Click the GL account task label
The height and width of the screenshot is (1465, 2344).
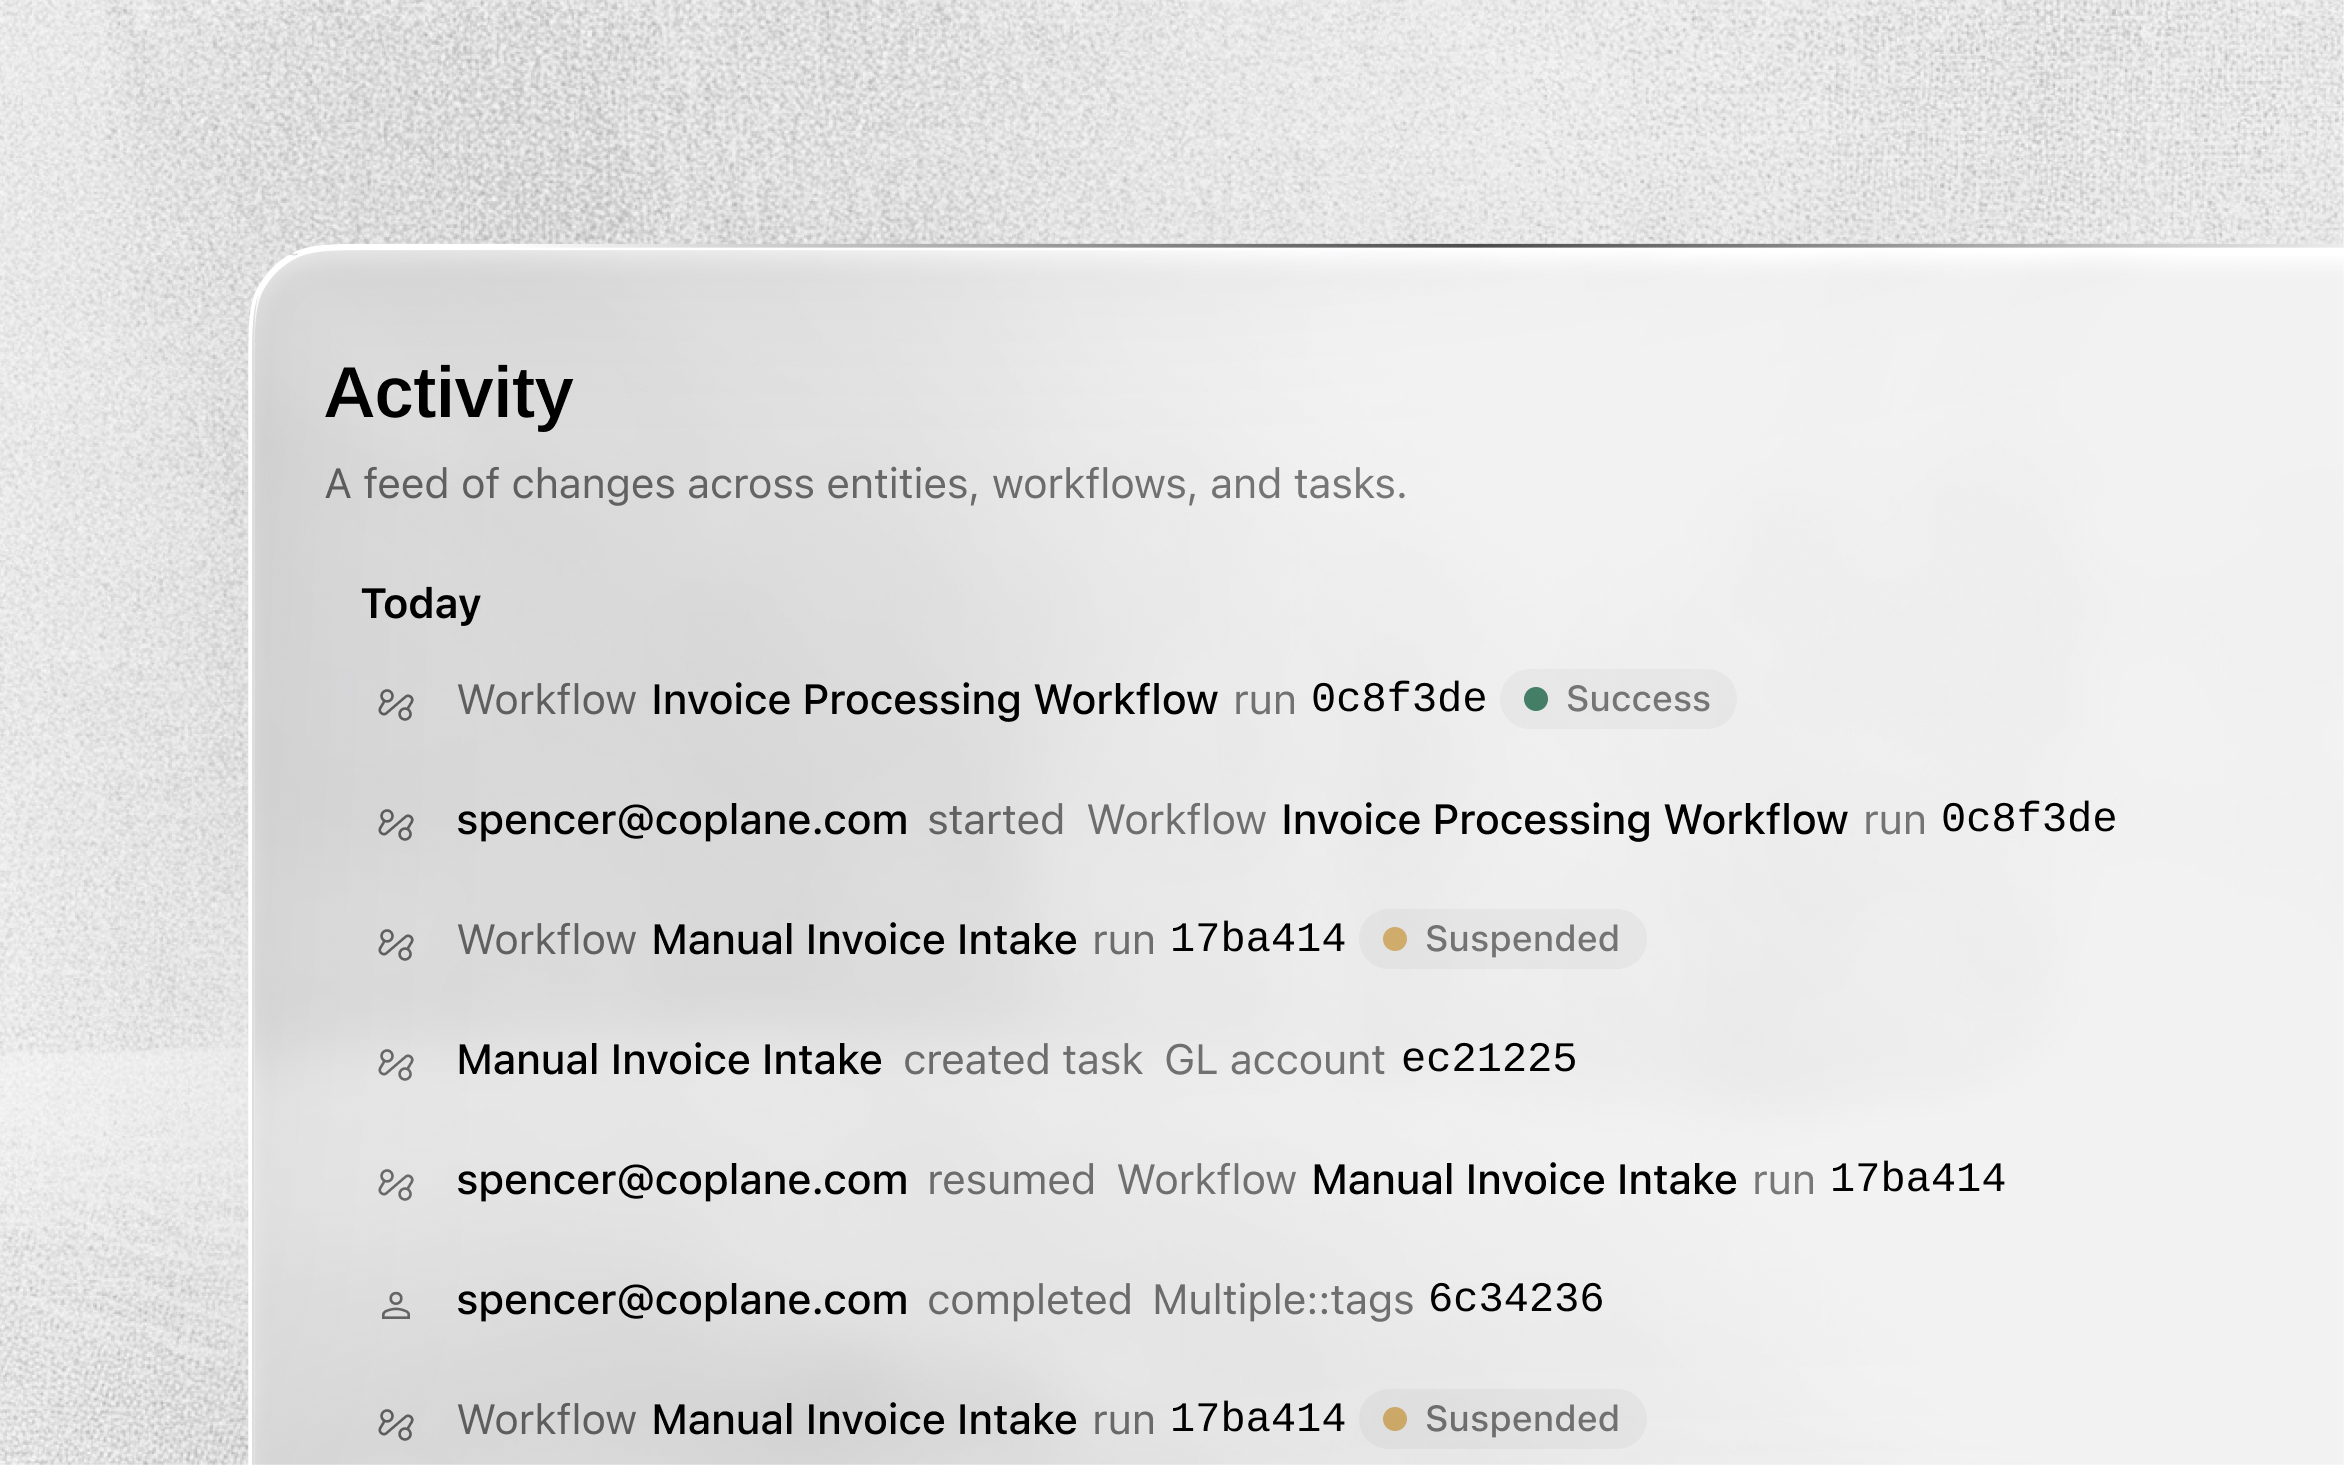pyautogui.click(x=1274, y=1060)
